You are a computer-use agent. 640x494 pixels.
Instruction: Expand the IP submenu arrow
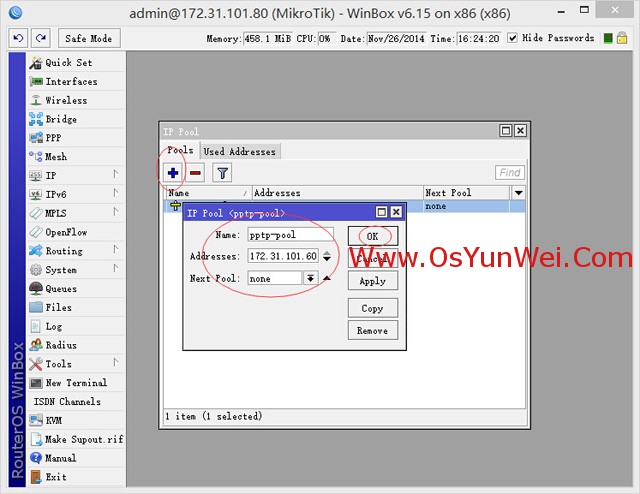[116, 174]
